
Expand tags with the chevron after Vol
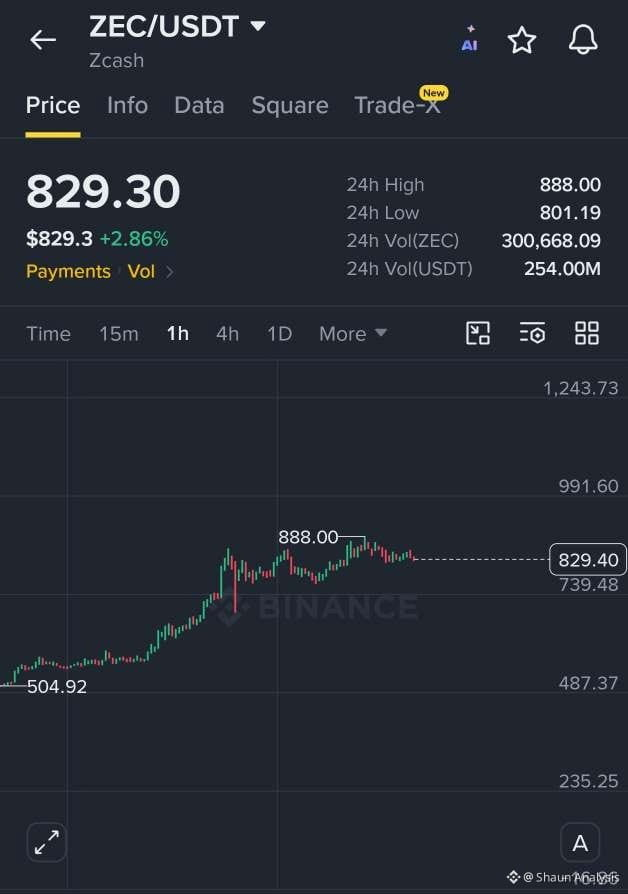[169, 272]
